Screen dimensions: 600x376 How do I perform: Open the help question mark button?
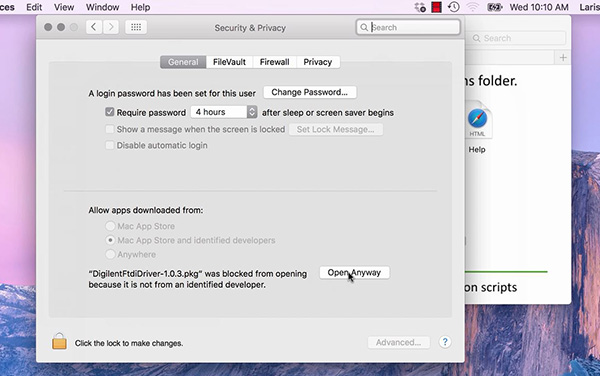coord(445,342)
